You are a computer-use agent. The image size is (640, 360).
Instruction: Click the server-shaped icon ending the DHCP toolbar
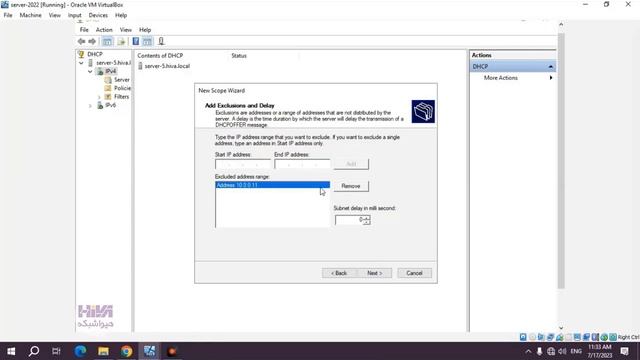point(161,41)
